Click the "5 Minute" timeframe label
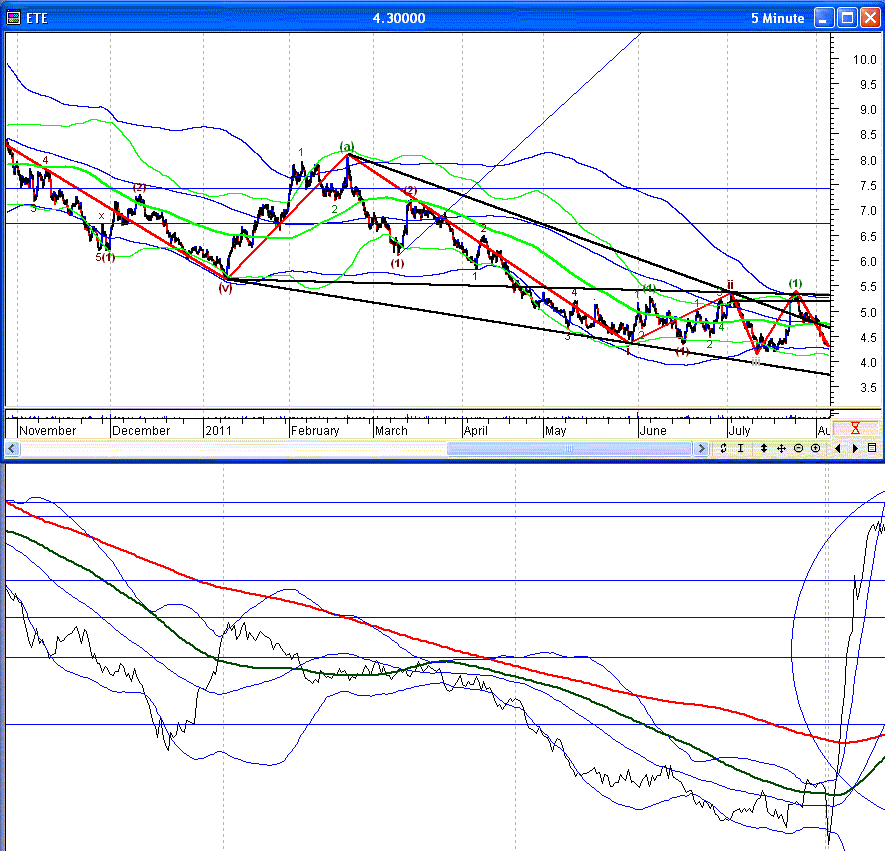This screenshot has width=885, height=851. 777,19
